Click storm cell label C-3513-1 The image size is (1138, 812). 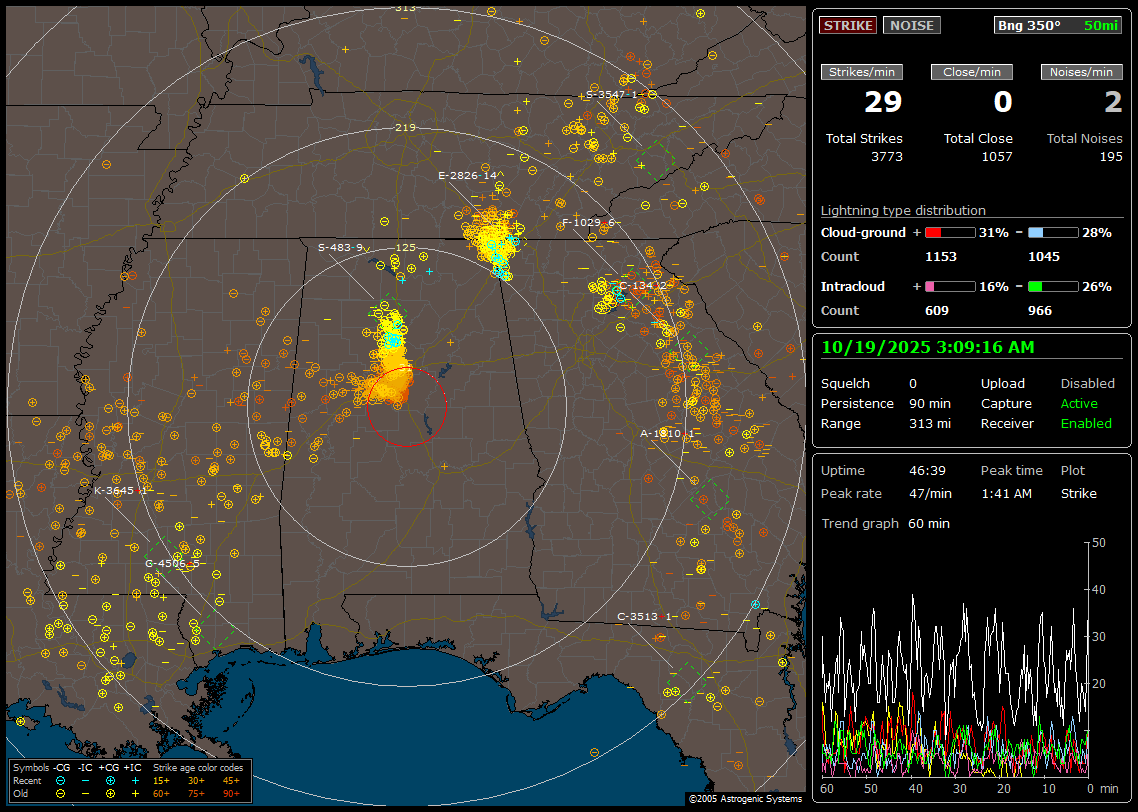[x=645, y=617]
